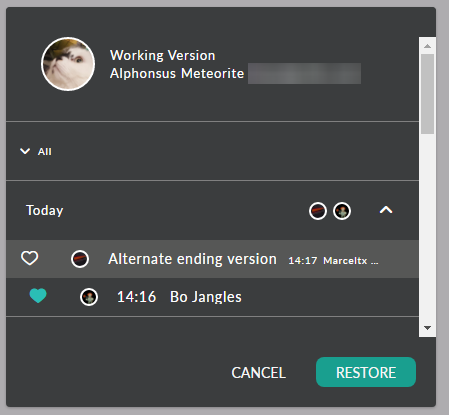Click the scrollbar down arrow

[x=427, y=328]
